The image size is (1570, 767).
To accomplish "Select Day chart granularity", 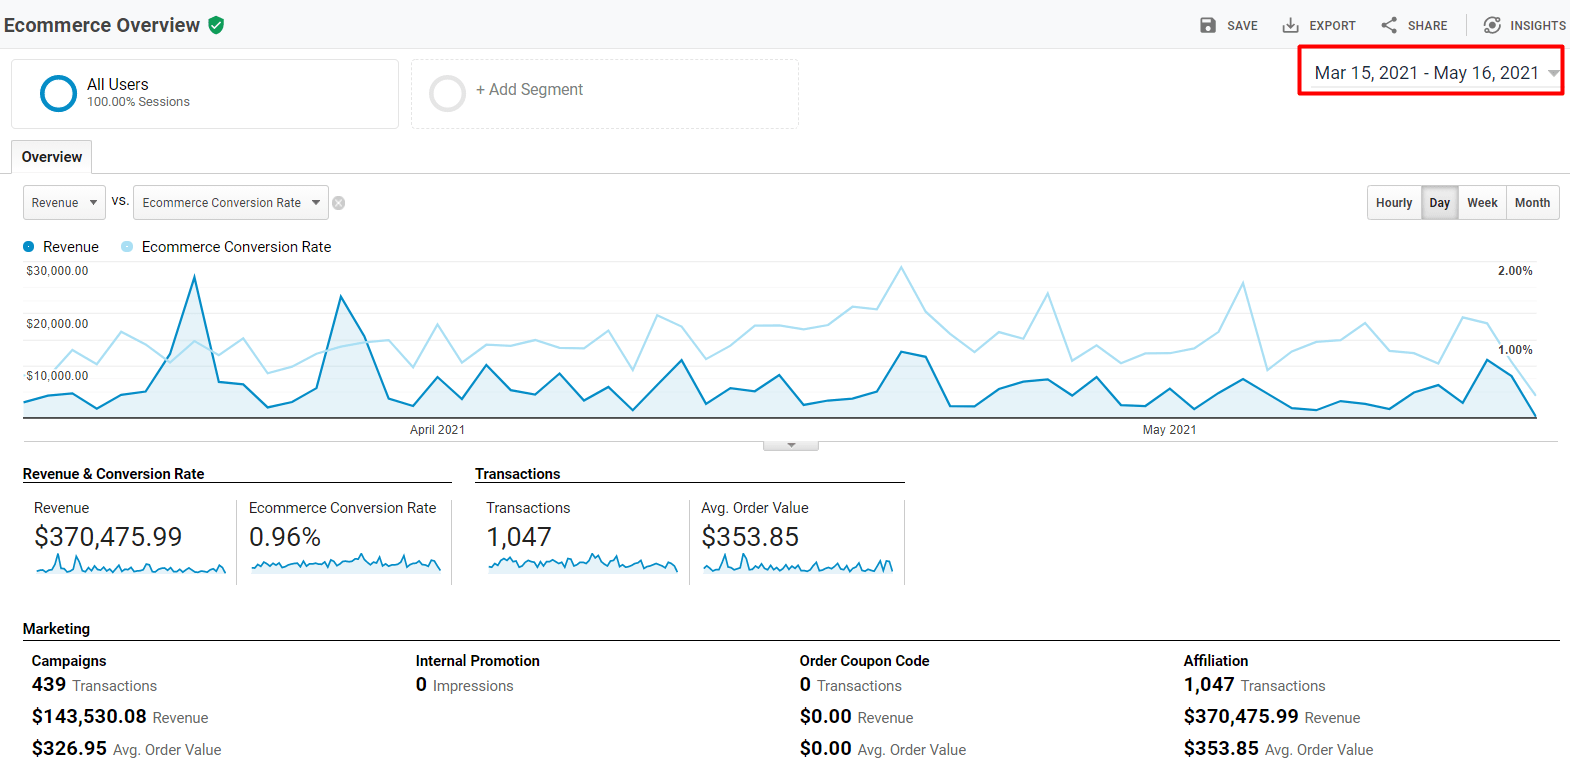I will click(x=1439, y=203).
